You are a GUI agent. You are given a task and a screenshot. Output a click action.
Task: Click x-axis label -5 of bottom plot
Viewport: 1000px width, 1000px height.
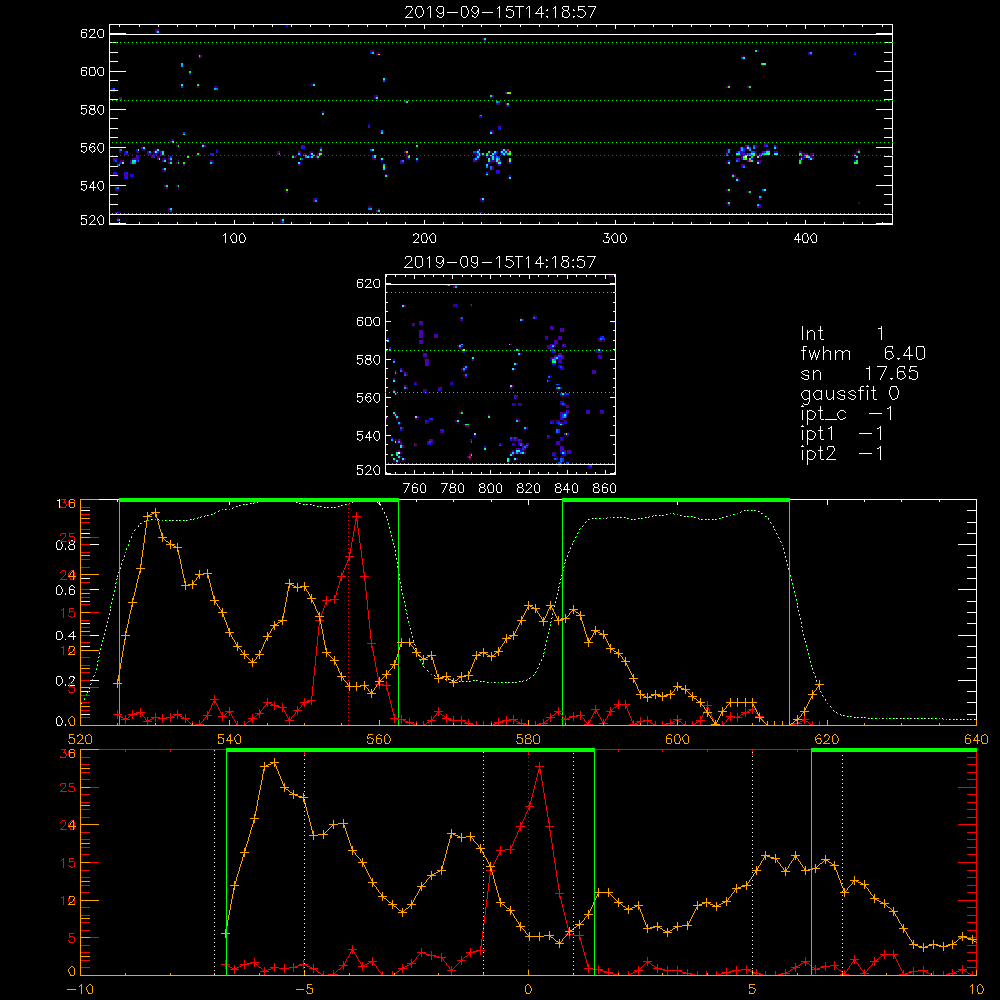304,990
